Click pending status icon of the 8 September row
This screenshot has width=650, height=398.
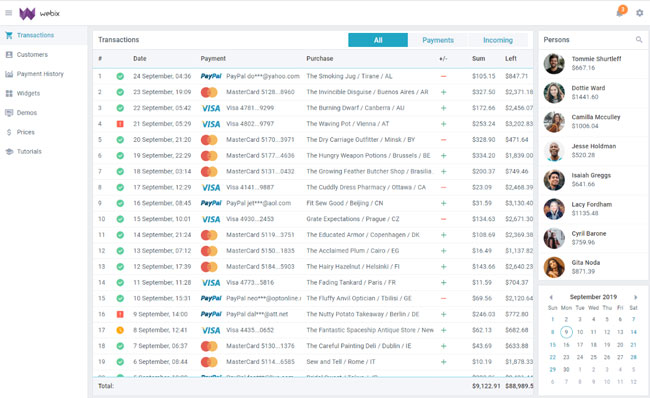click(120, 330)
